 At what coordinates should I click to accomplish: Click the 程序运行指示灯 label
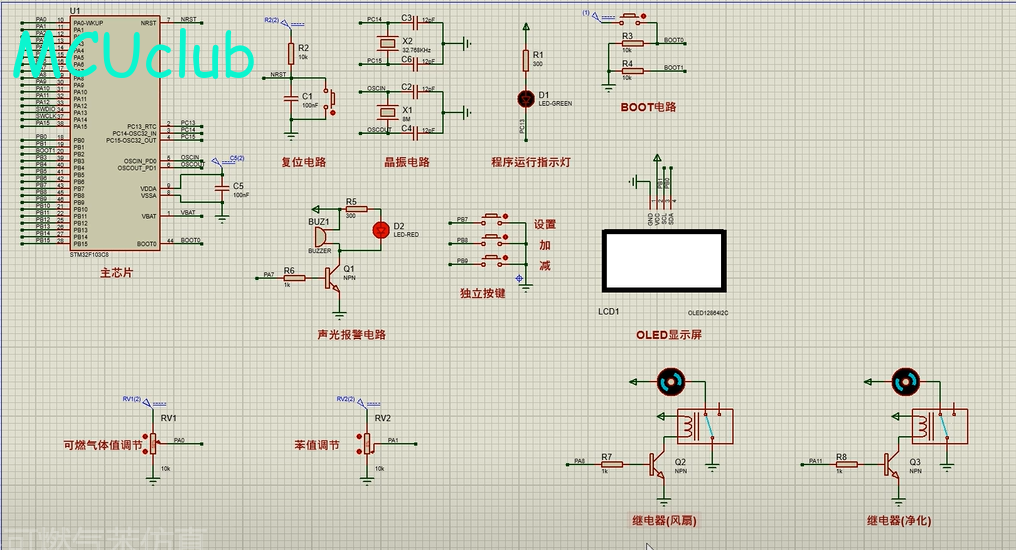coord(531,162)
